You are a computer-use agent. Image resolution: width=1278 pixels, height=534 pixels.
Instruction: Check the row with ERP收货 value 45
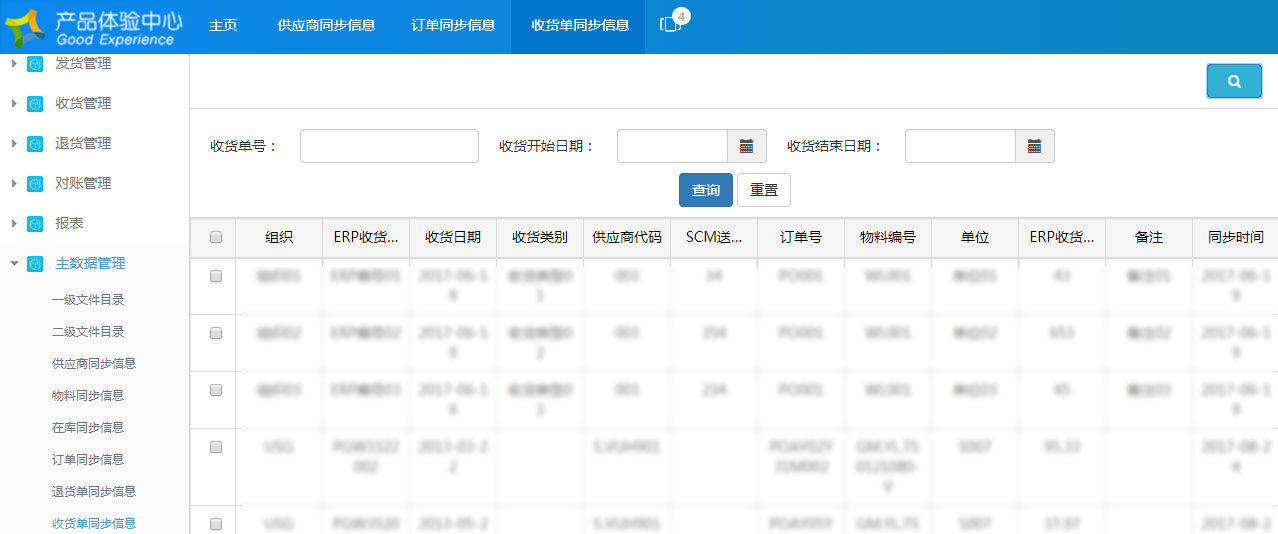(x=216, y=391)
